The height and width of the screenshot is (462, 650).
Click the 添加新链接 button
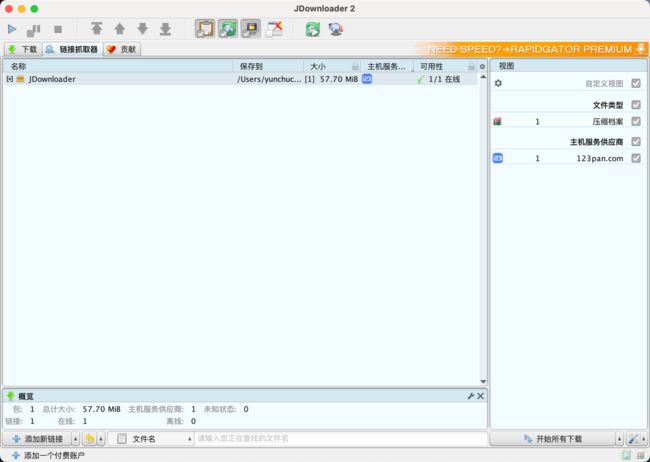[38, 439]
